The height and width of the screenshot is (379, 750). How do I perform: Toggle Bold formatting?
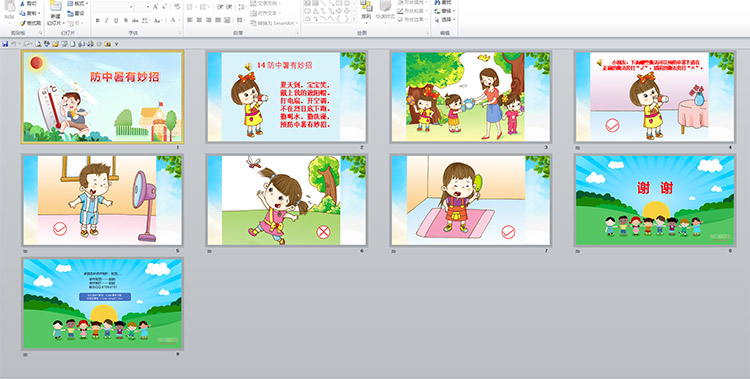coord(98,20)
